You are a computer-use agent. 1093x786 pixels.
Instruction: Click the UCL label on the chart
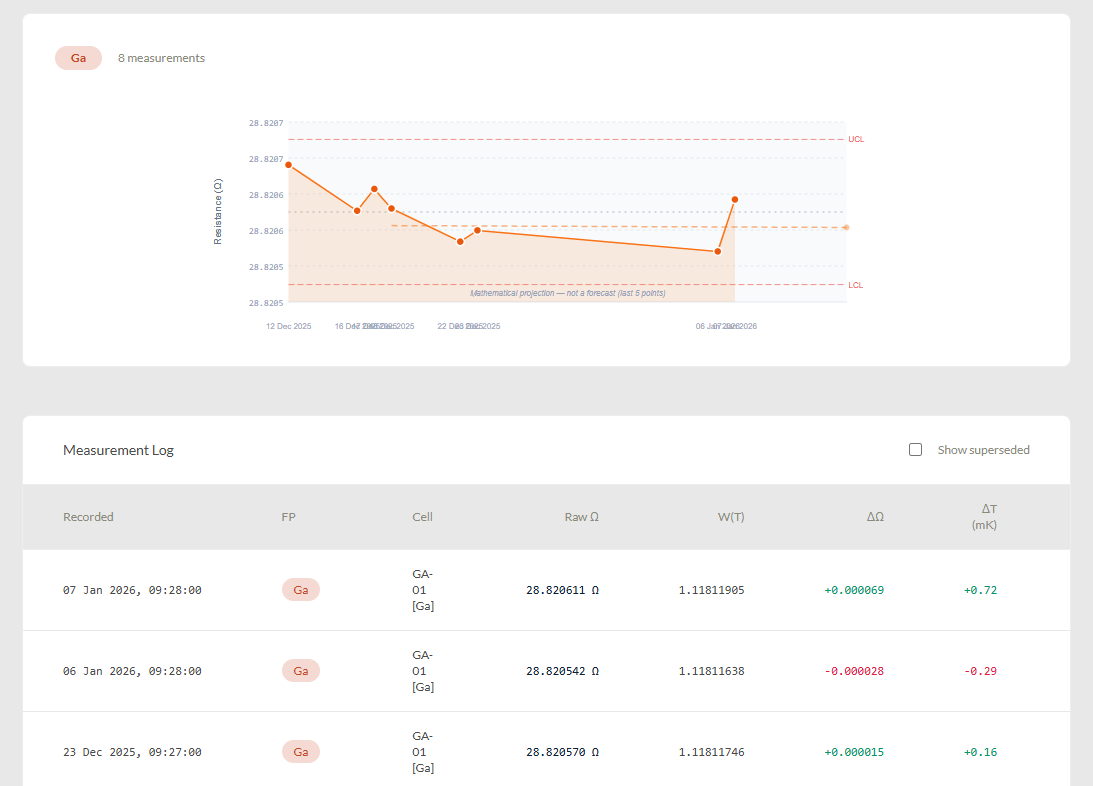[856, 139]
